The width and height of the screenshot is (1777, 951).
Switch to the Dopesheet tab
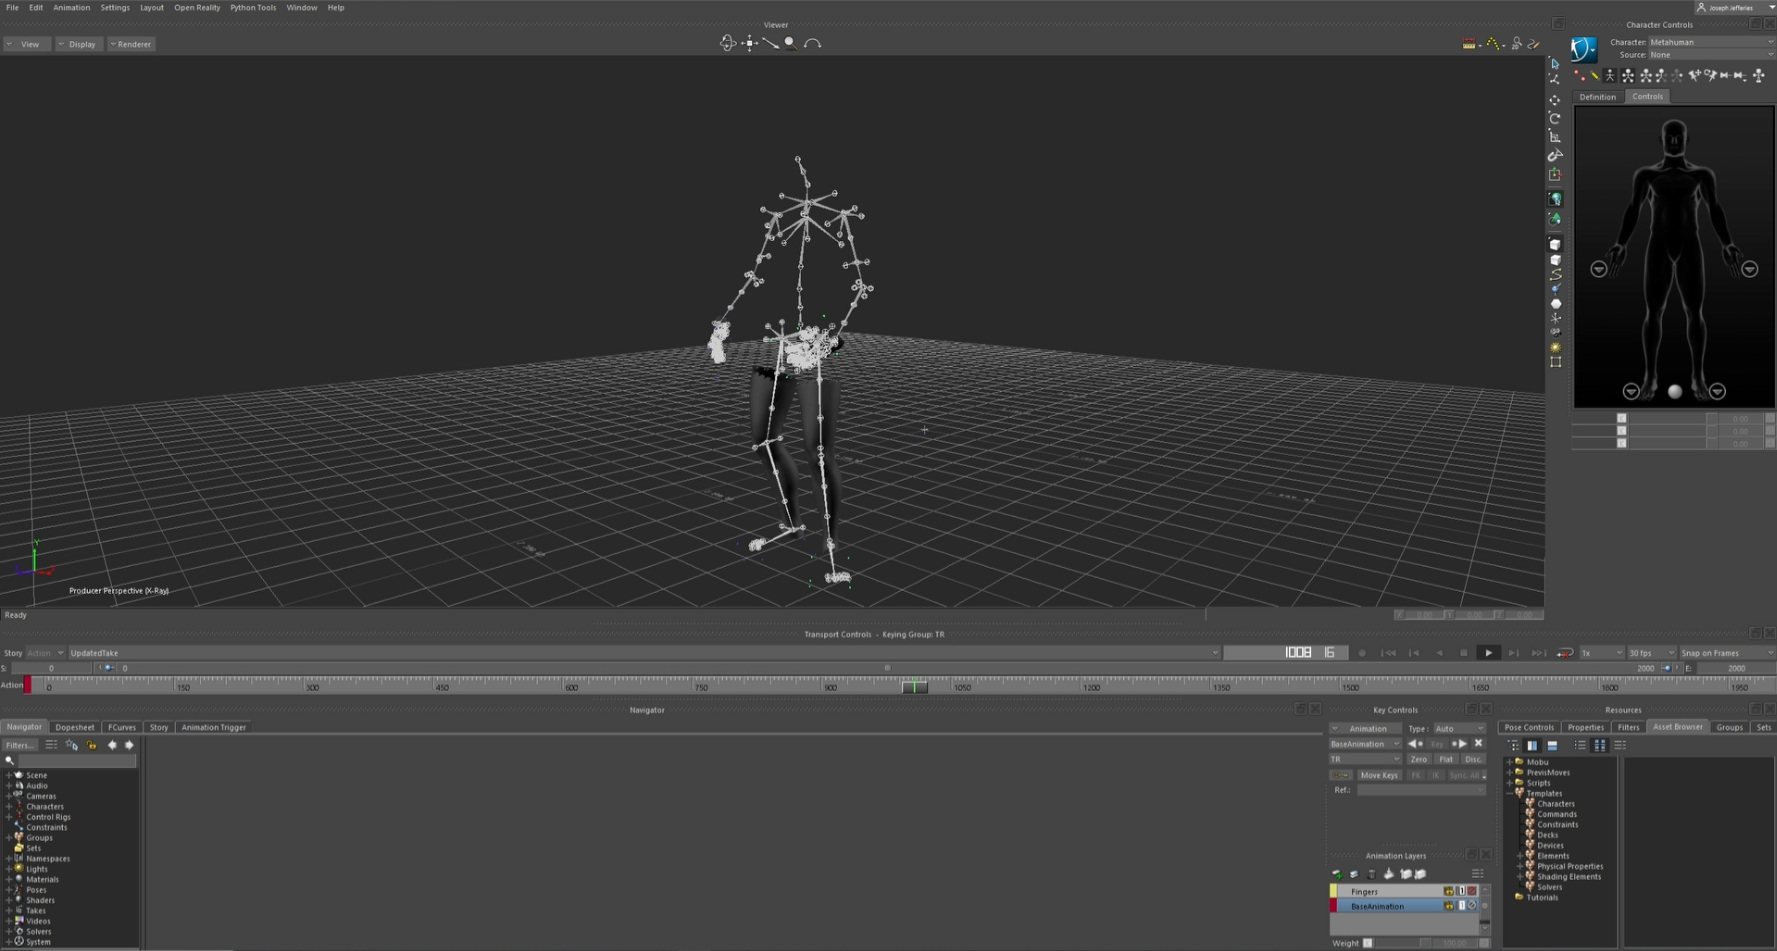pyautogui.click(x=75, y=727)
